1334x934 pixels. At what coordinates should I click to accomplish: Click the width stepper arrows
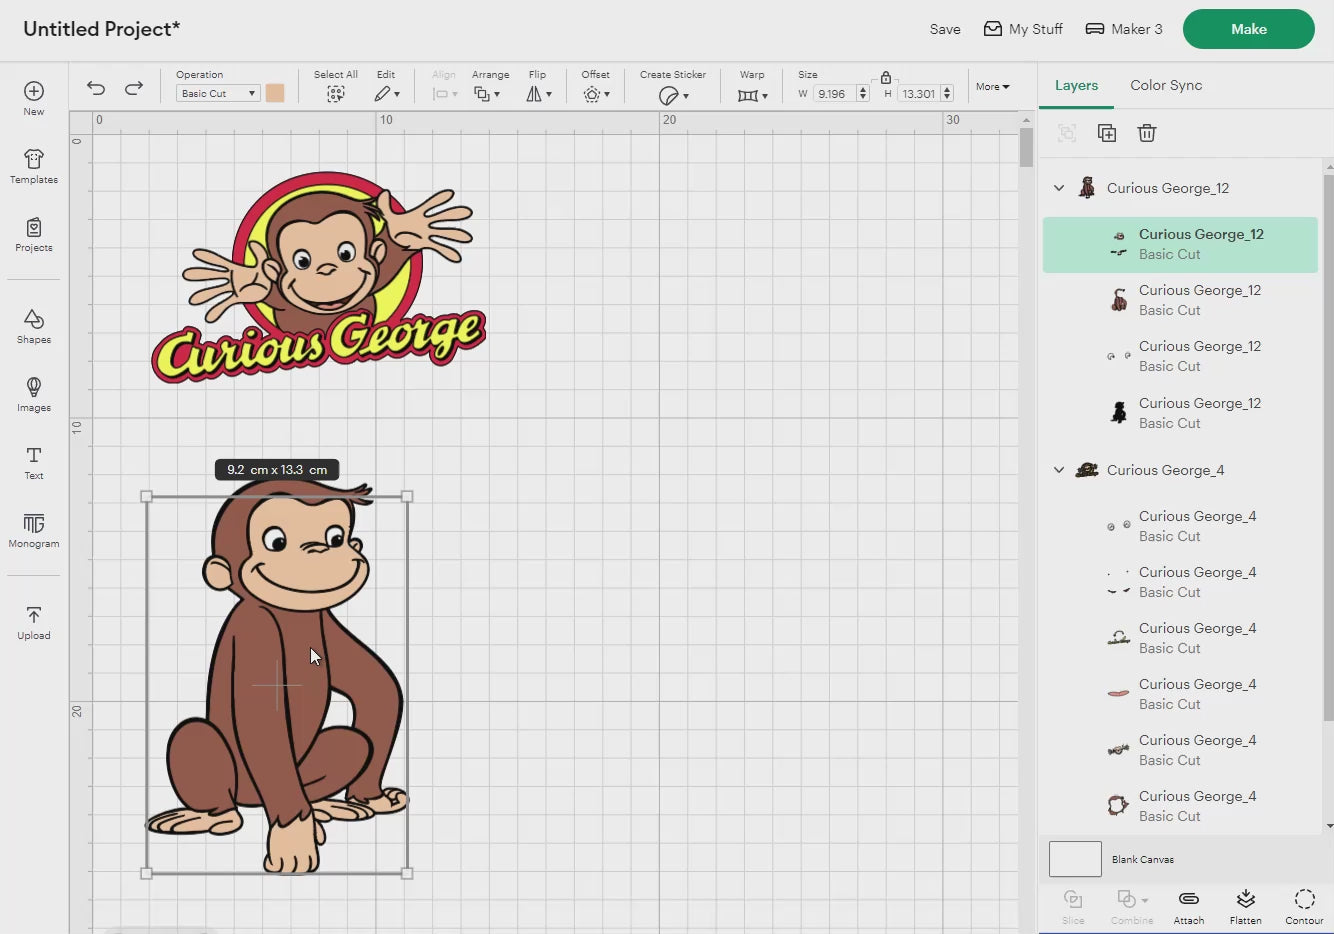point(863,94)
